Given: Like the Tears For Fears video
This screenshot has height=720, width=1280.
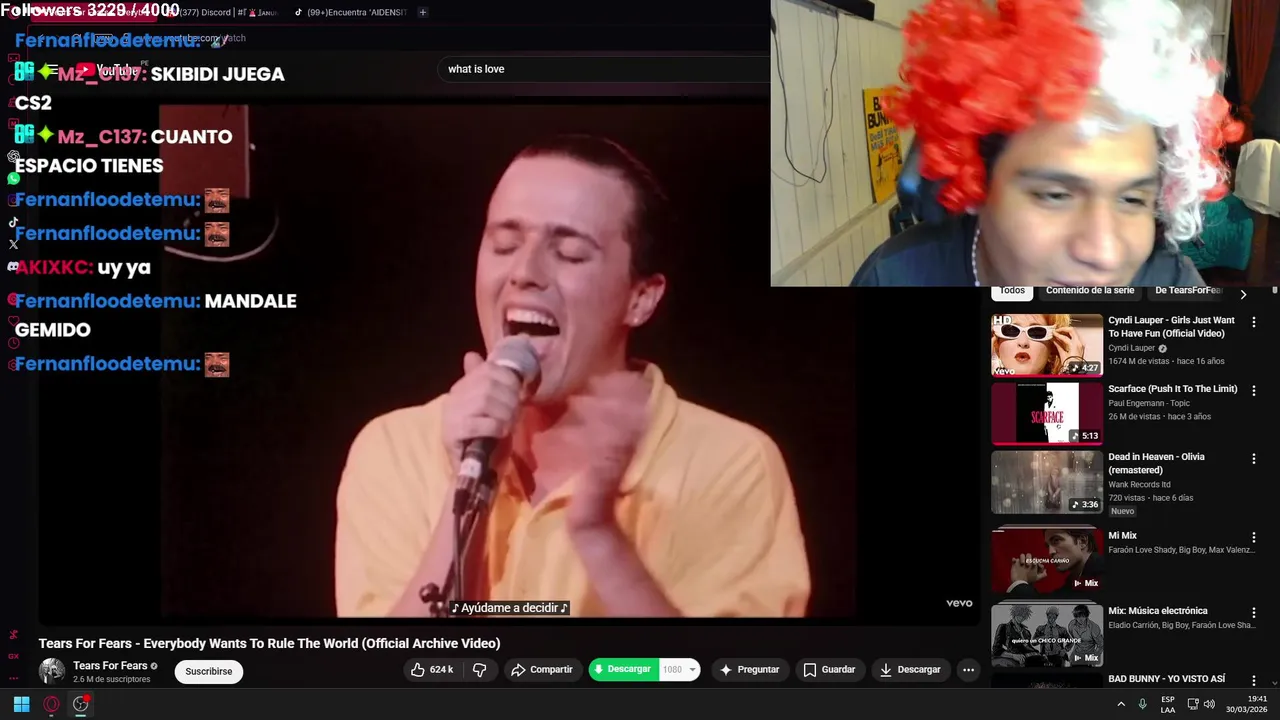Looking at the screenshot, I should pos(432,670).
